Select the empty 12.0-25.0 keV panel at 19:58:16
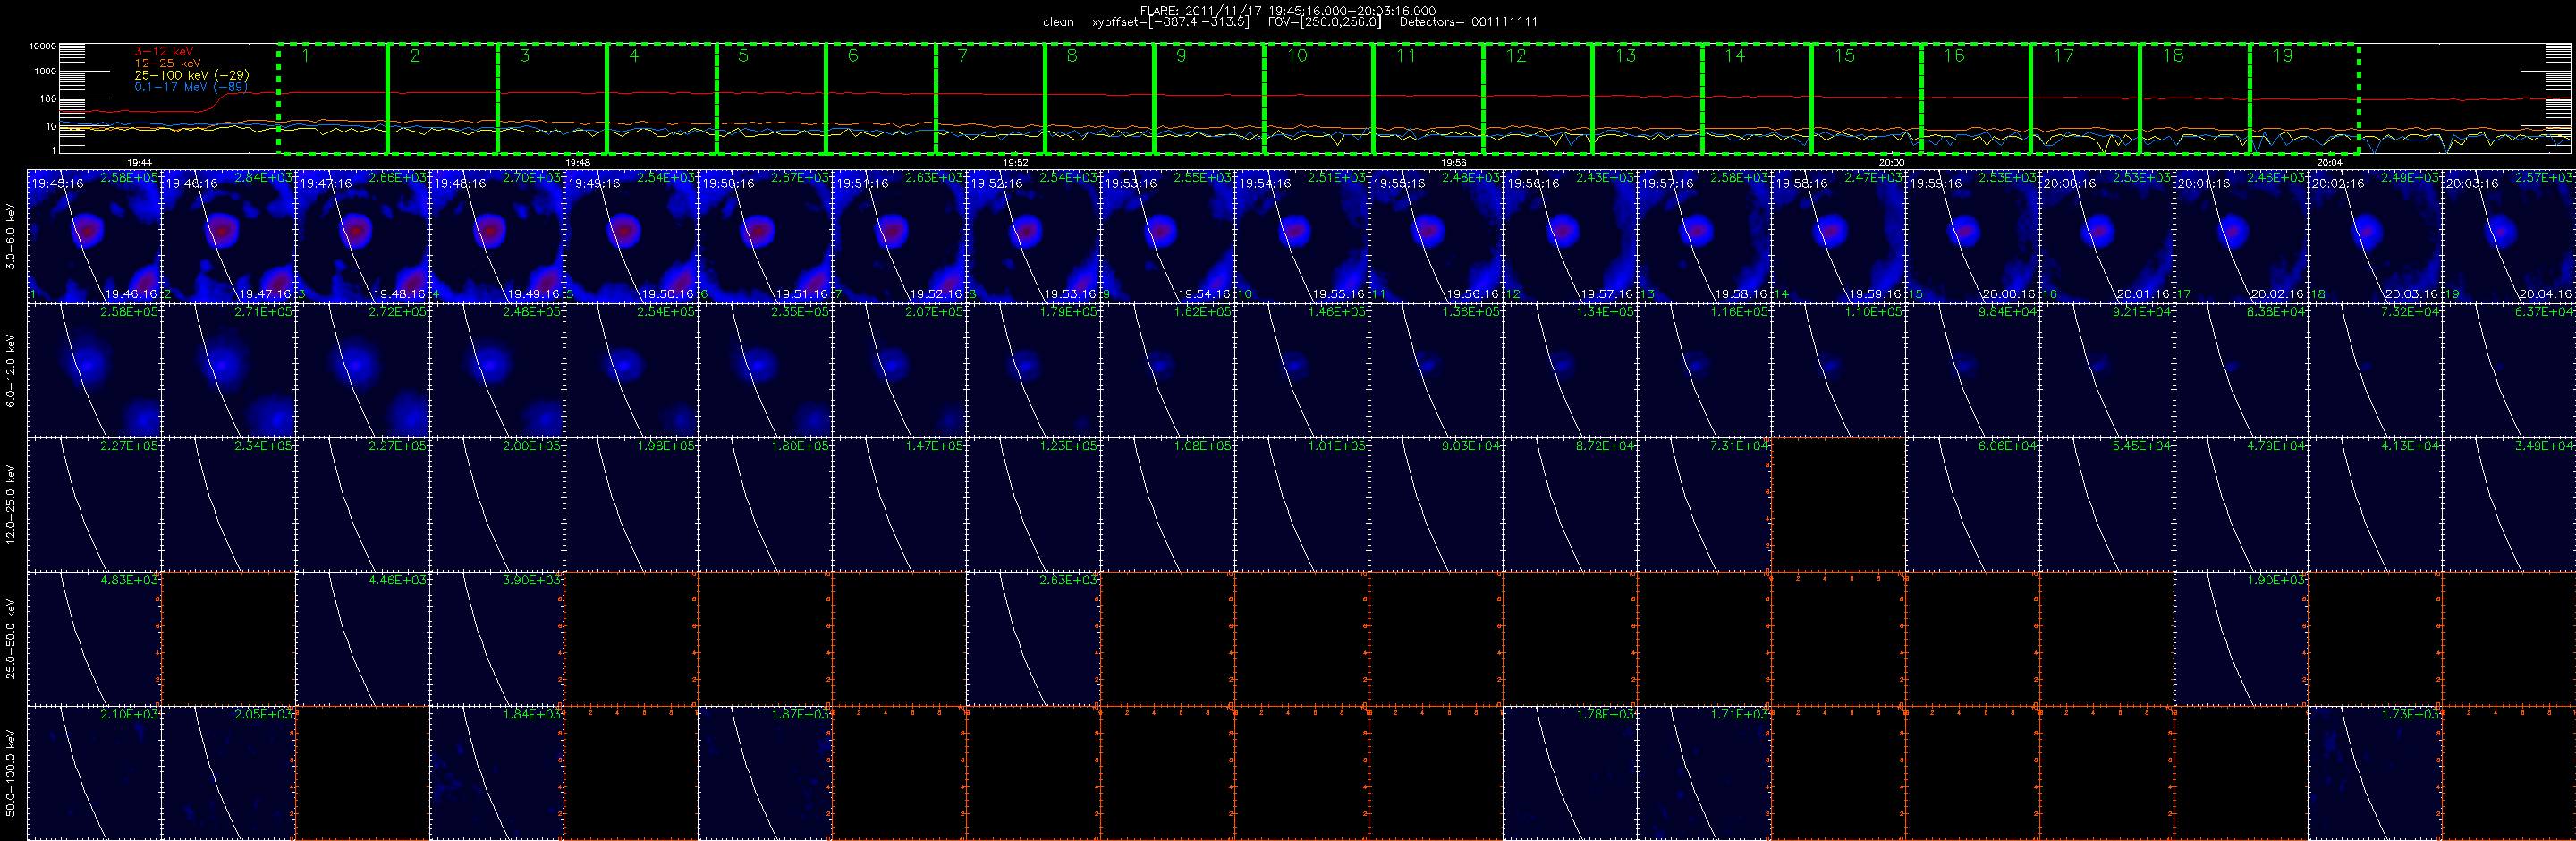This screenshot has height=841, width=2576. tap(1838, 504)
